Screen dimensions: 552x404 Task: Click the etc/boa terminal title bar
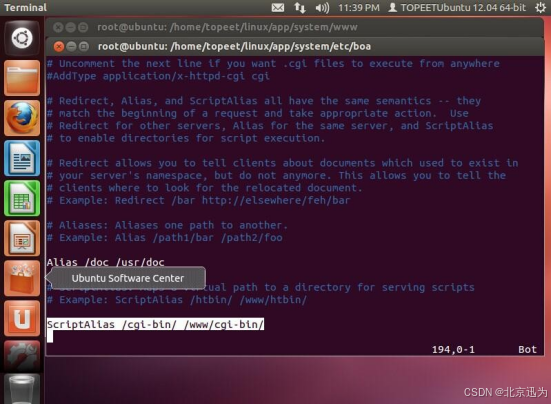coord(295,46)
